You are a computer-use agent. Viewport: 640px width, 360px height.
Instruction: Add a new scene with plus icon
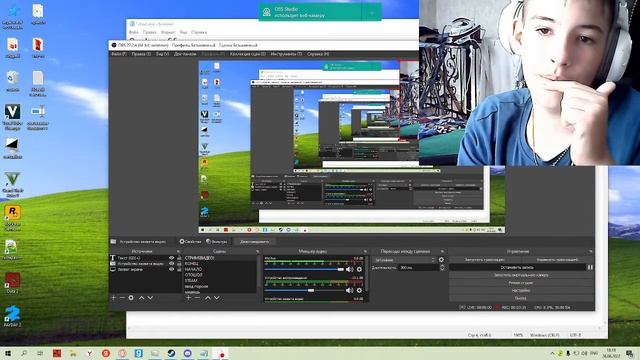[x=189, y=298]
